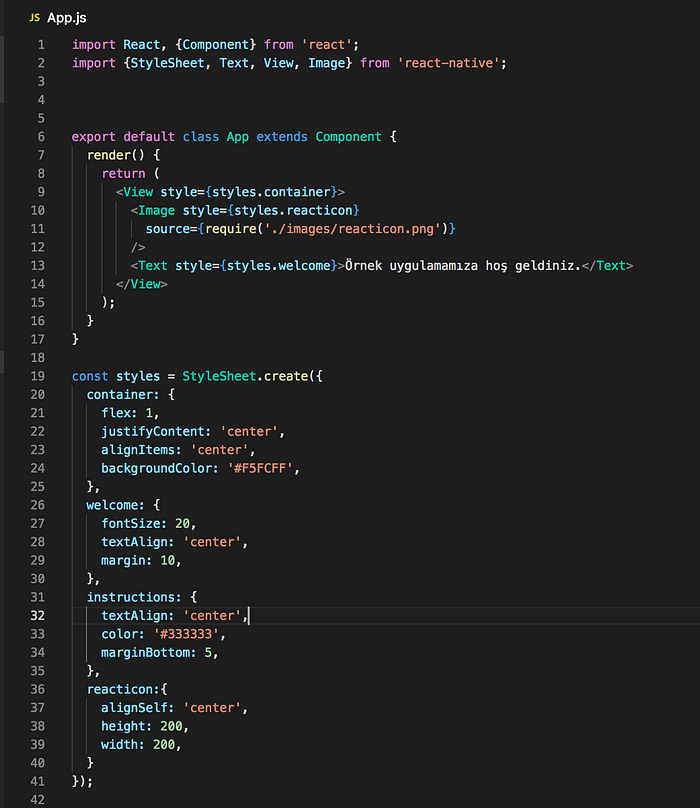Viewport: 700px width, 808px height.
Task: Place cursor on the 'react' import string
Action: click(x=326, y=45)
